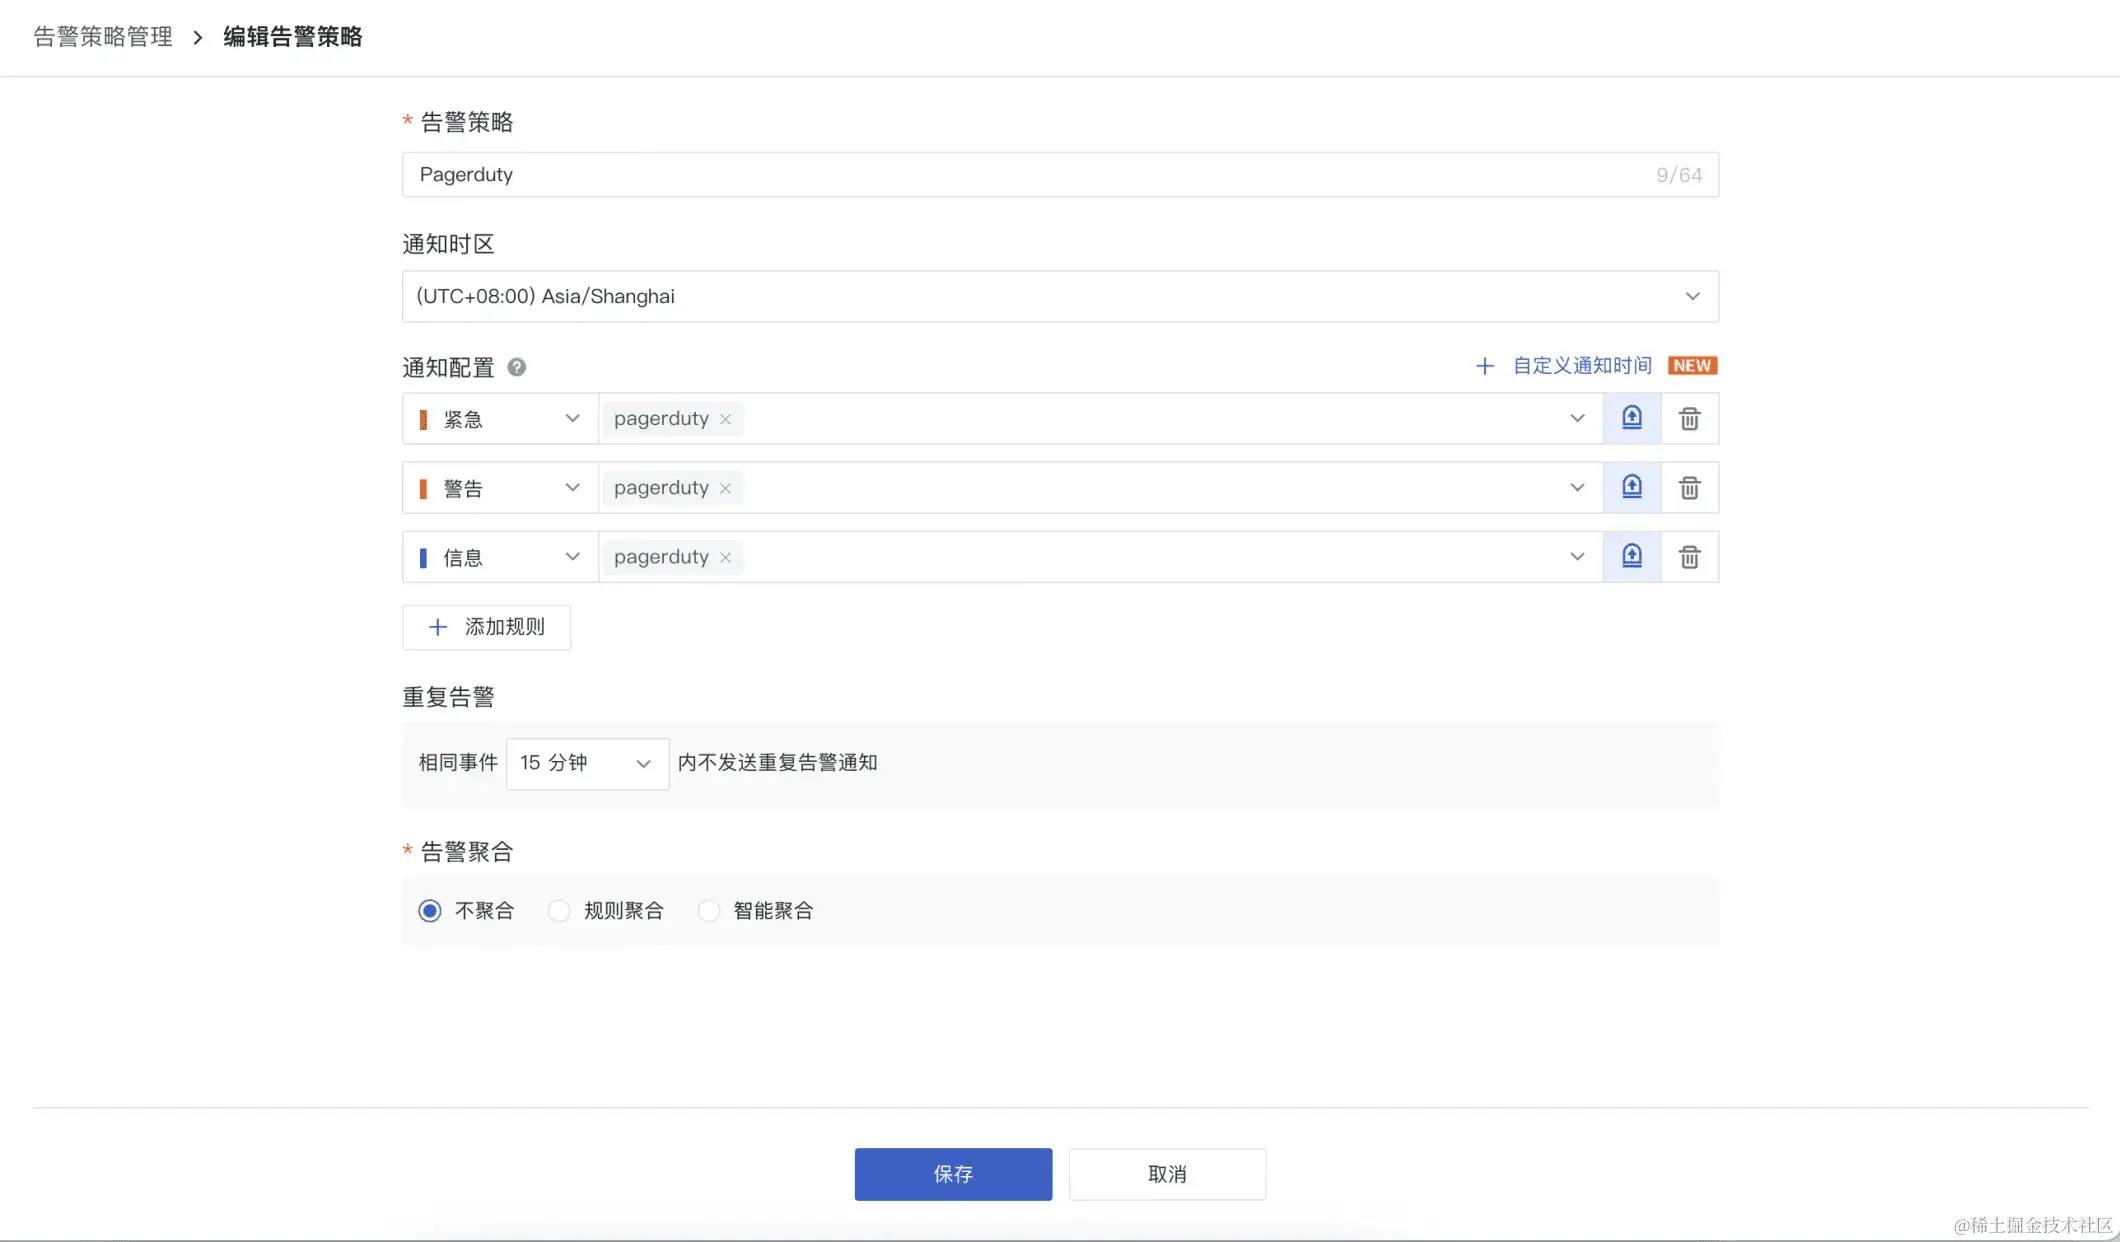
Task: Open the Asia/Shanghai timezone dropdown
Action: (1059, 296)
